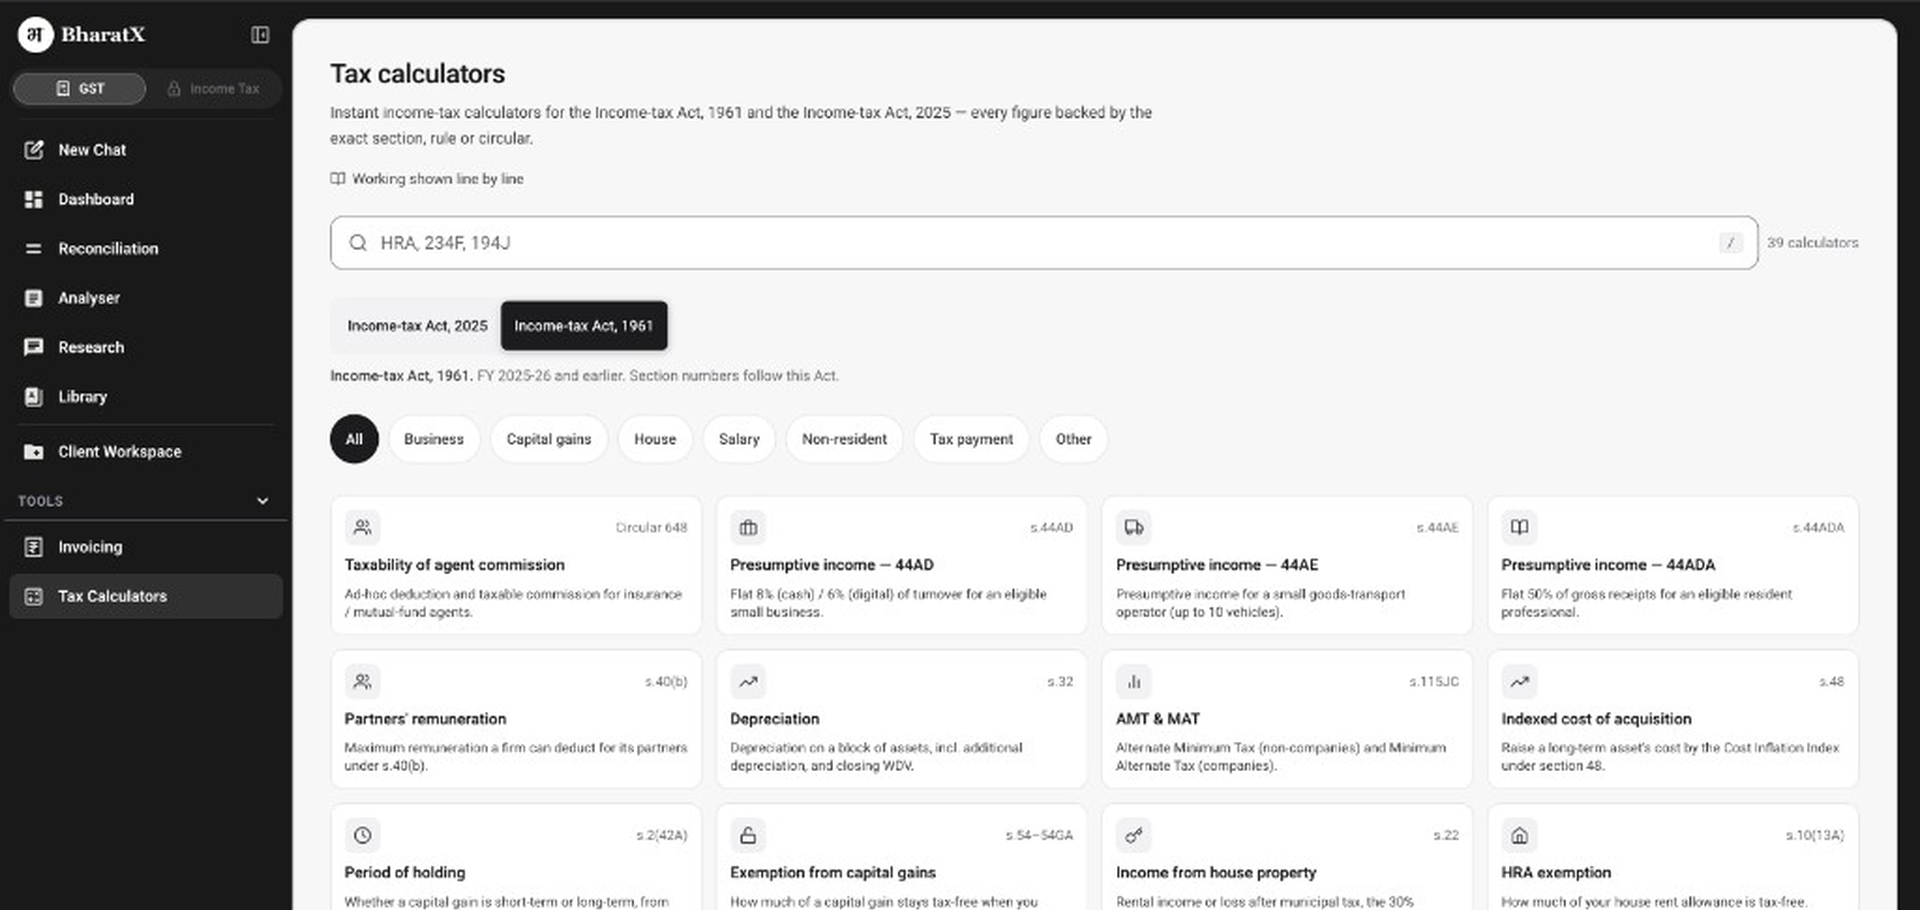
Task: Open Research section
Action: (x=146, y=347)
